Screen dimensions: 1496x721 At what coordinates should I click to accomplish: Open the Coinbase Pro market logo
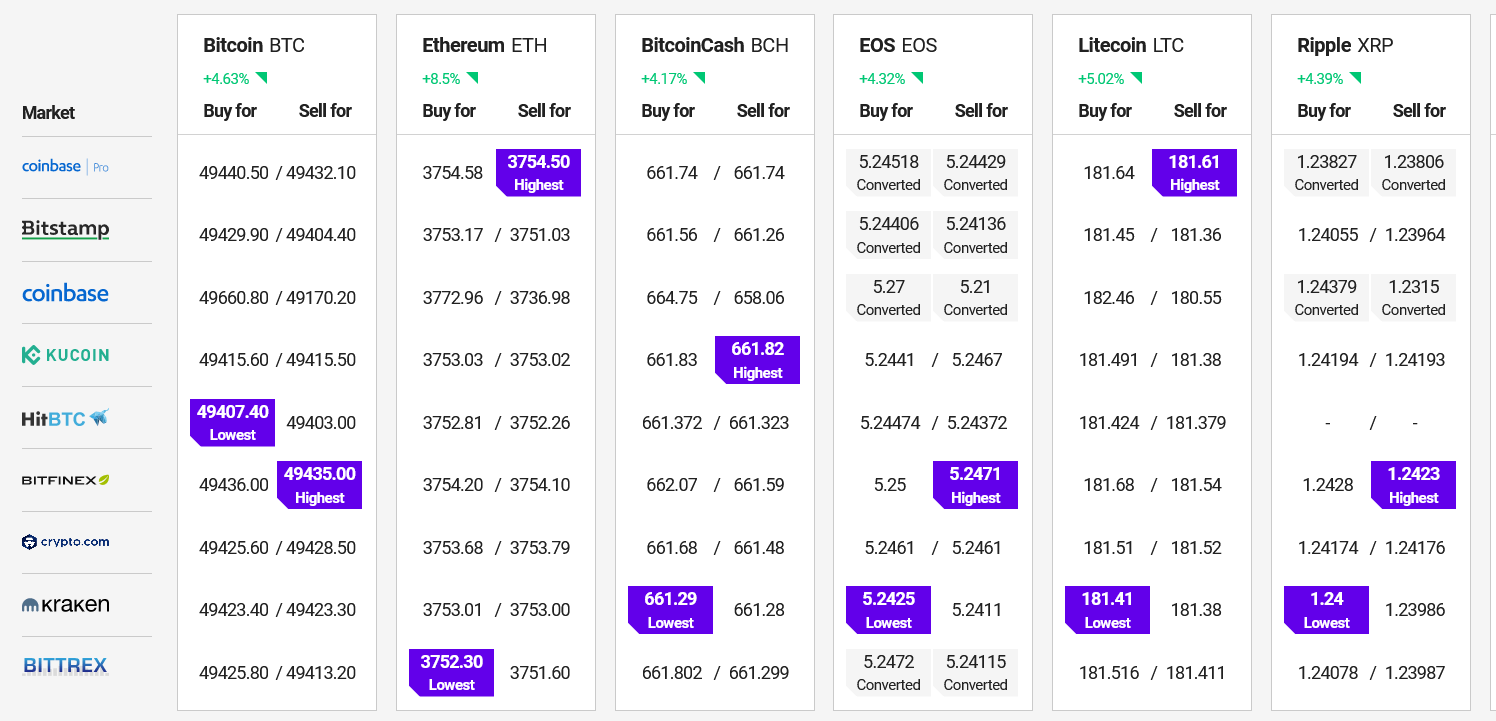(x=65, y=167)
